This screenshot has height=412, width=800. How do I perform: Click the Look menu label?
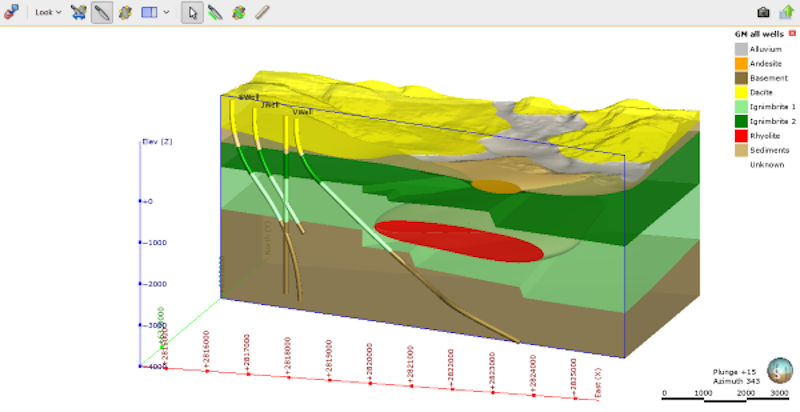coord(43,13)
